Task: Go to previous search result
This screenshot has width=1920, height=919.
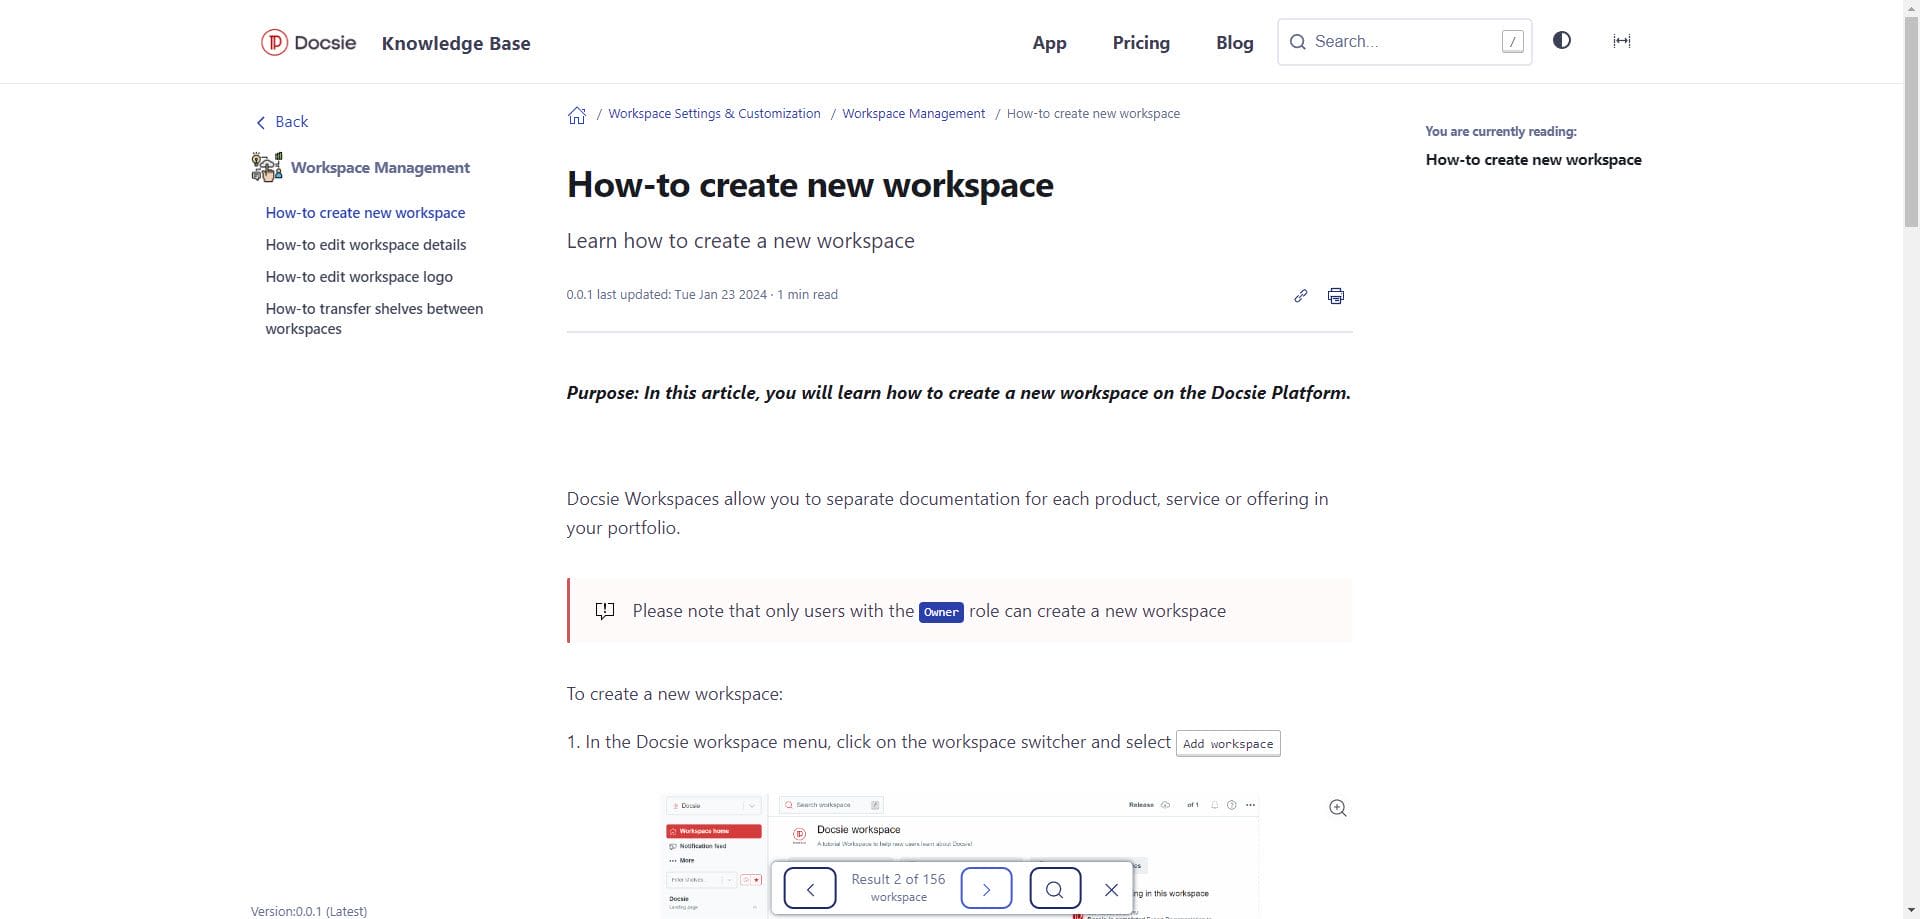Action: 810,888
